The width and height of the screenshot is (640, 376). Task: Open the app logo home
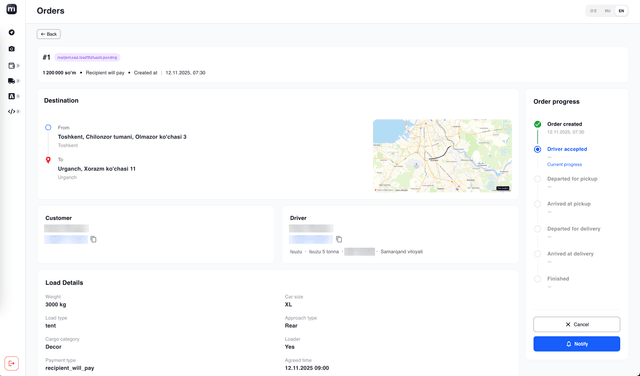11,9
